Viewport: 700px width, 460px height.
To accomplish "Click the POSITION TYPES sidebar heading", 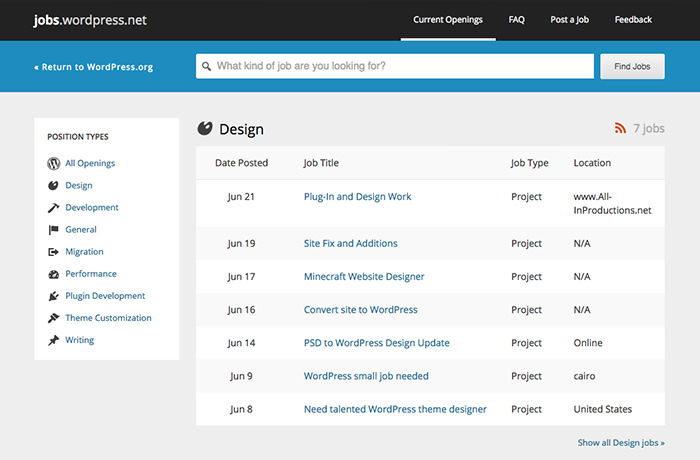I will (x=78, y=137).
